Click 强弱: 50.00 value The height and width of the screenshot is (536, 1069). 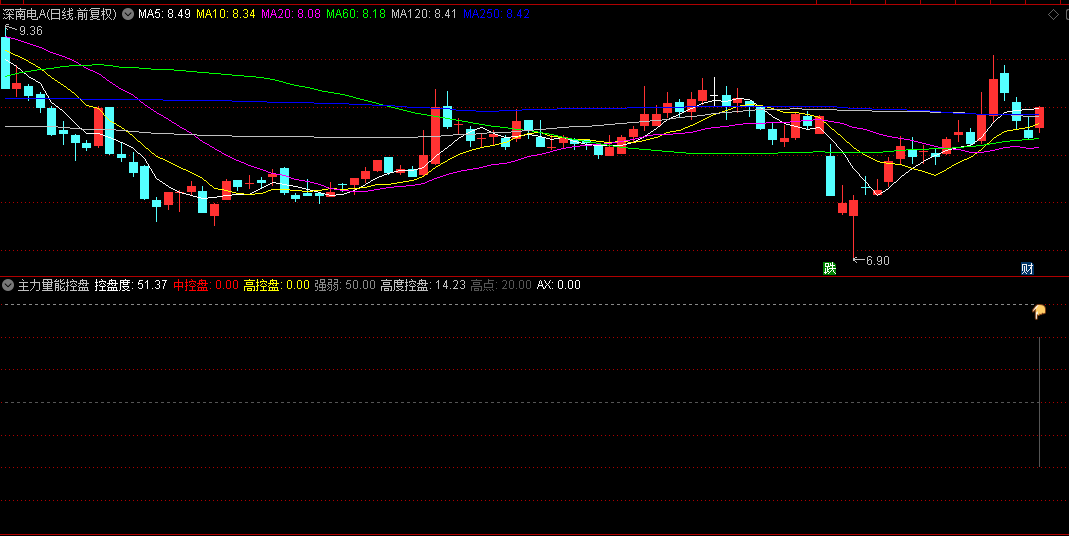(345, 285)
